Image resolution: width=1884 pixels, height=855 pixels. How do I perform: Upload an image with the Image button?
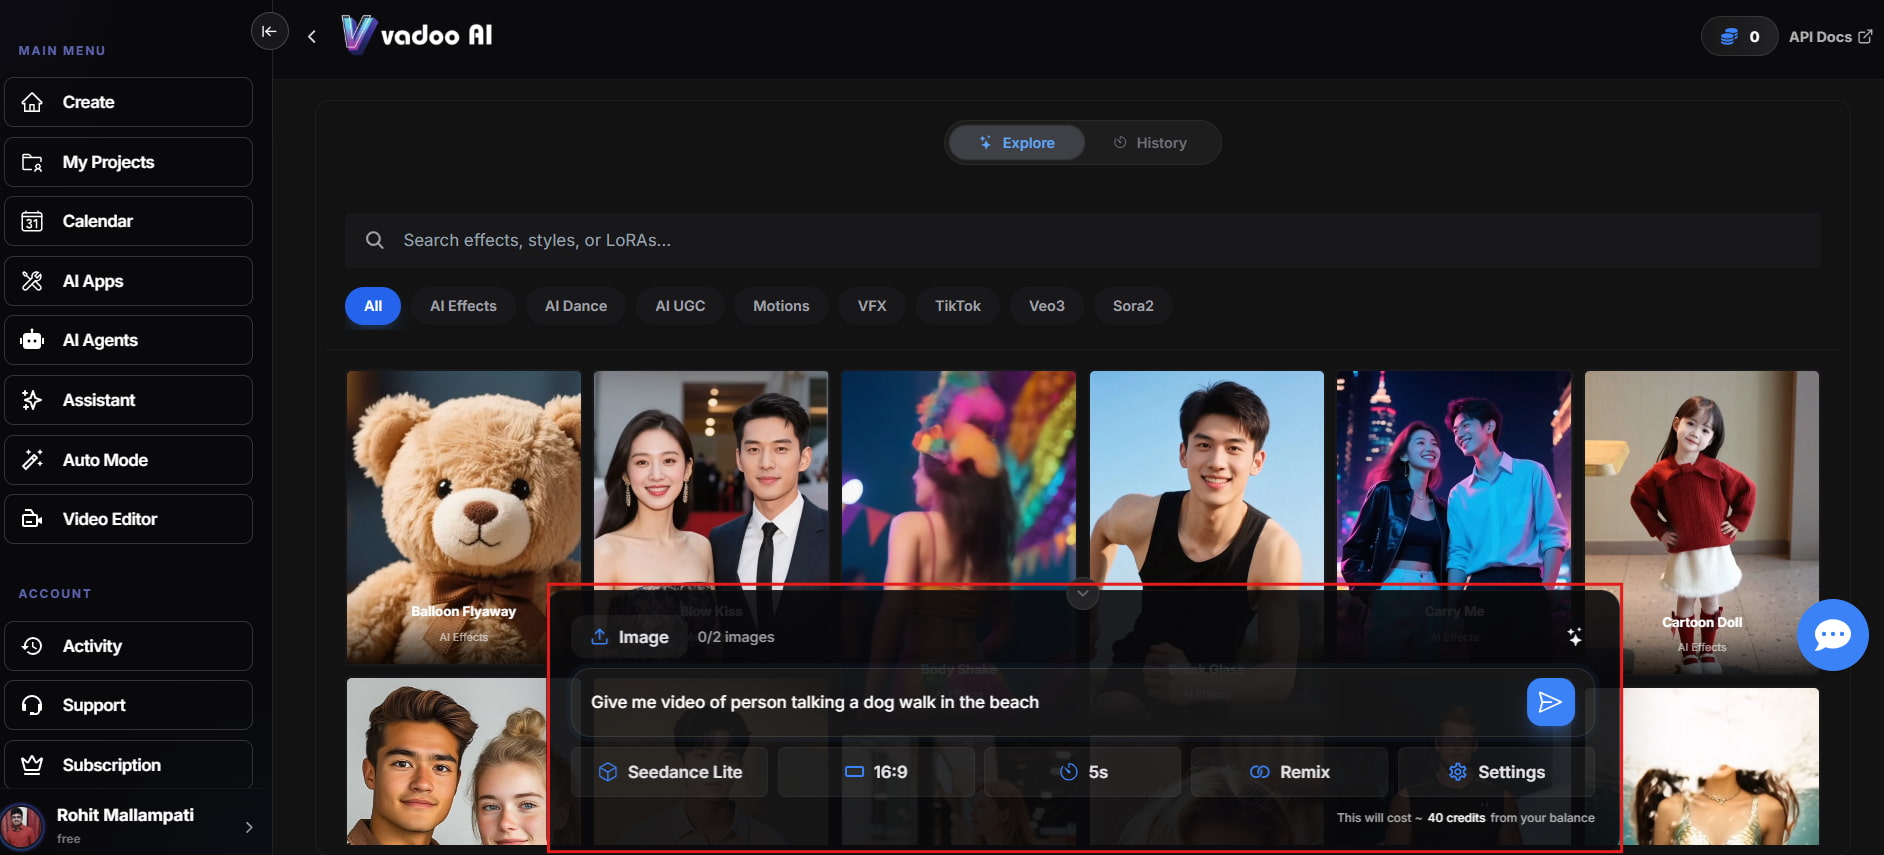point(630,637)
